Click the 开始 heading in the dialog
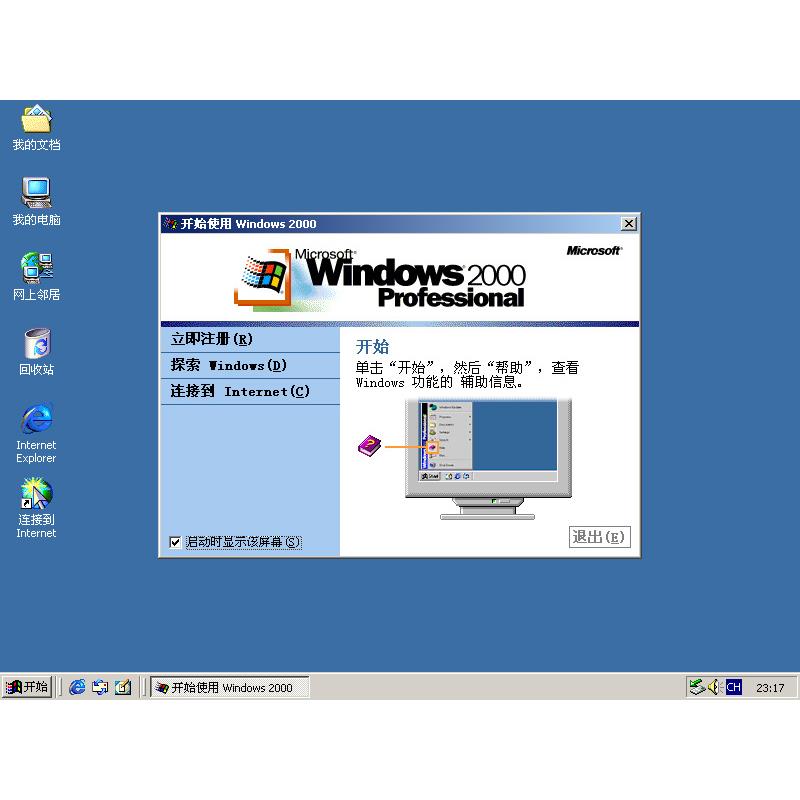The image size is (800, 800). click(x=372, y=347)
